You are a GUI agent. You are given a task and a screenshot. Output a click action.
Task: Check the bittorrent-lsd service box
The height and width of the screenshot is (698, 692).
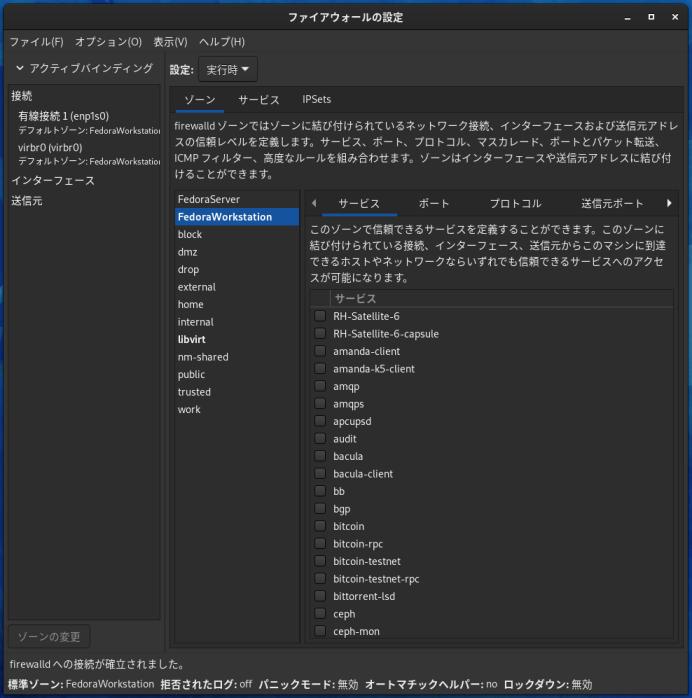pyautogui.click(x=320, y=596)
